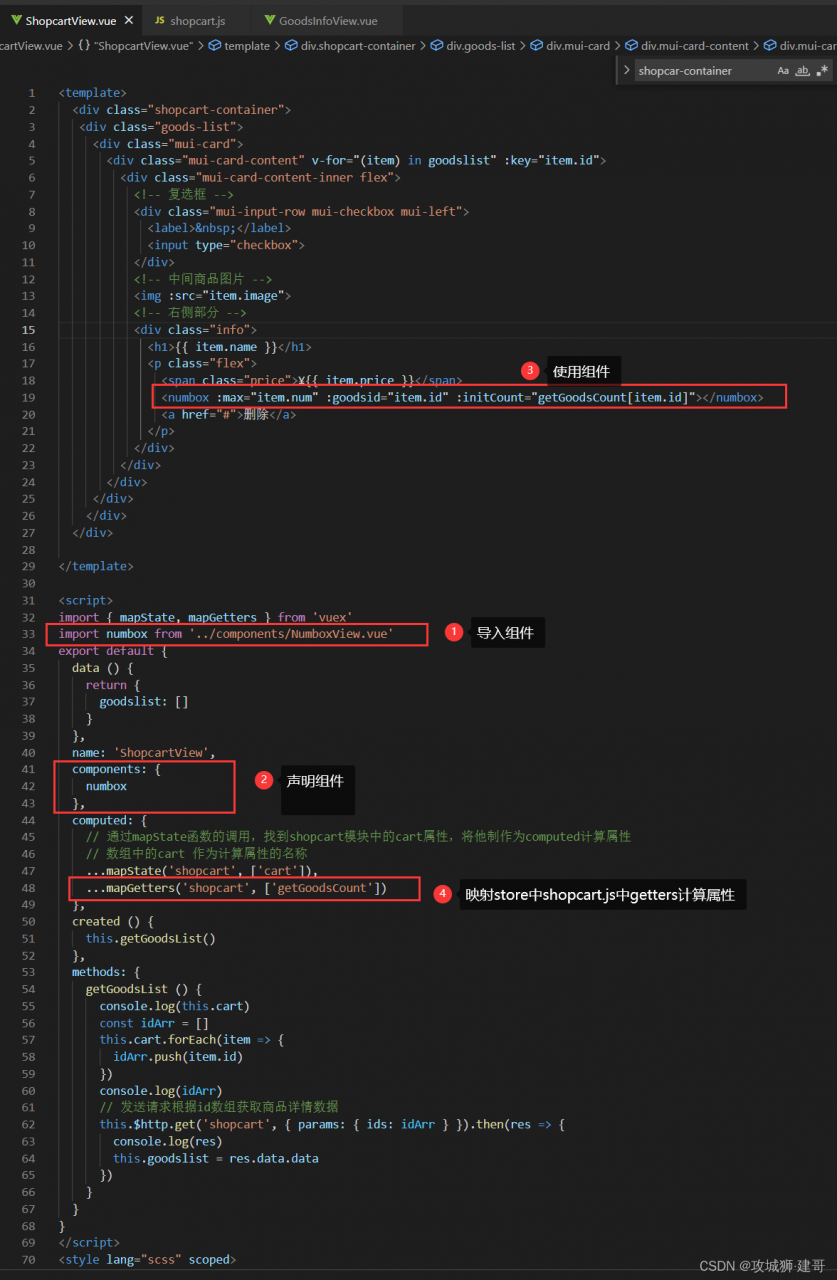Click the console.log(this.cart) line
This screenshot has height=1280, width=837.
174,1006
